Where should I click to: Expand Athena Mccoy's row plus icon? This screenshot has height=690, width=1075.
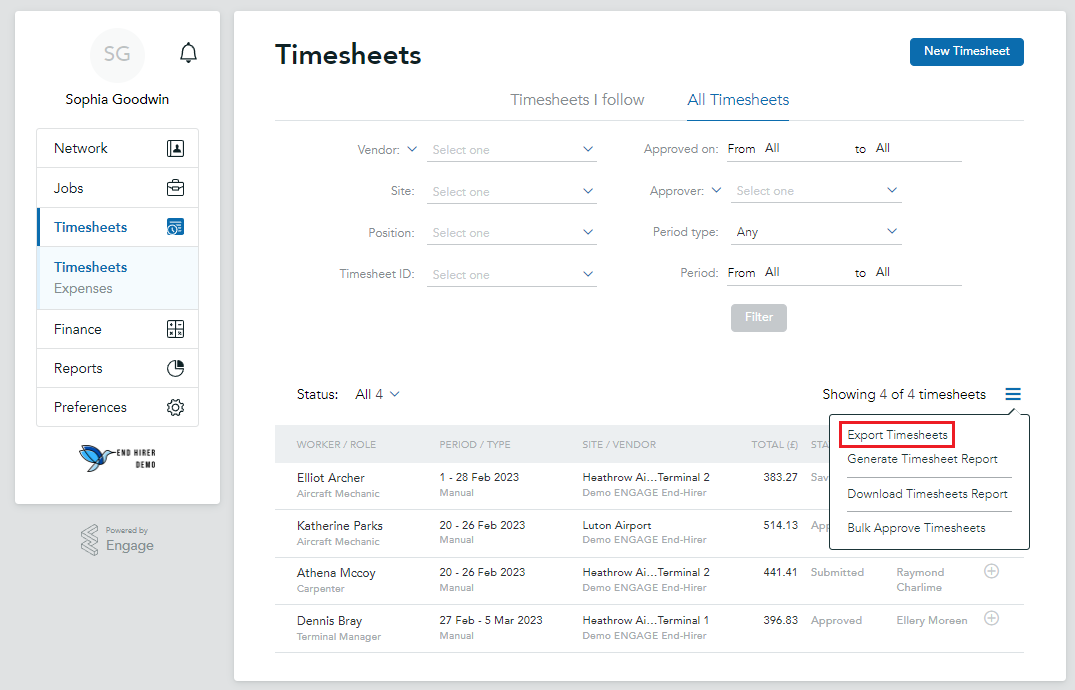click(x=991, y=570)
